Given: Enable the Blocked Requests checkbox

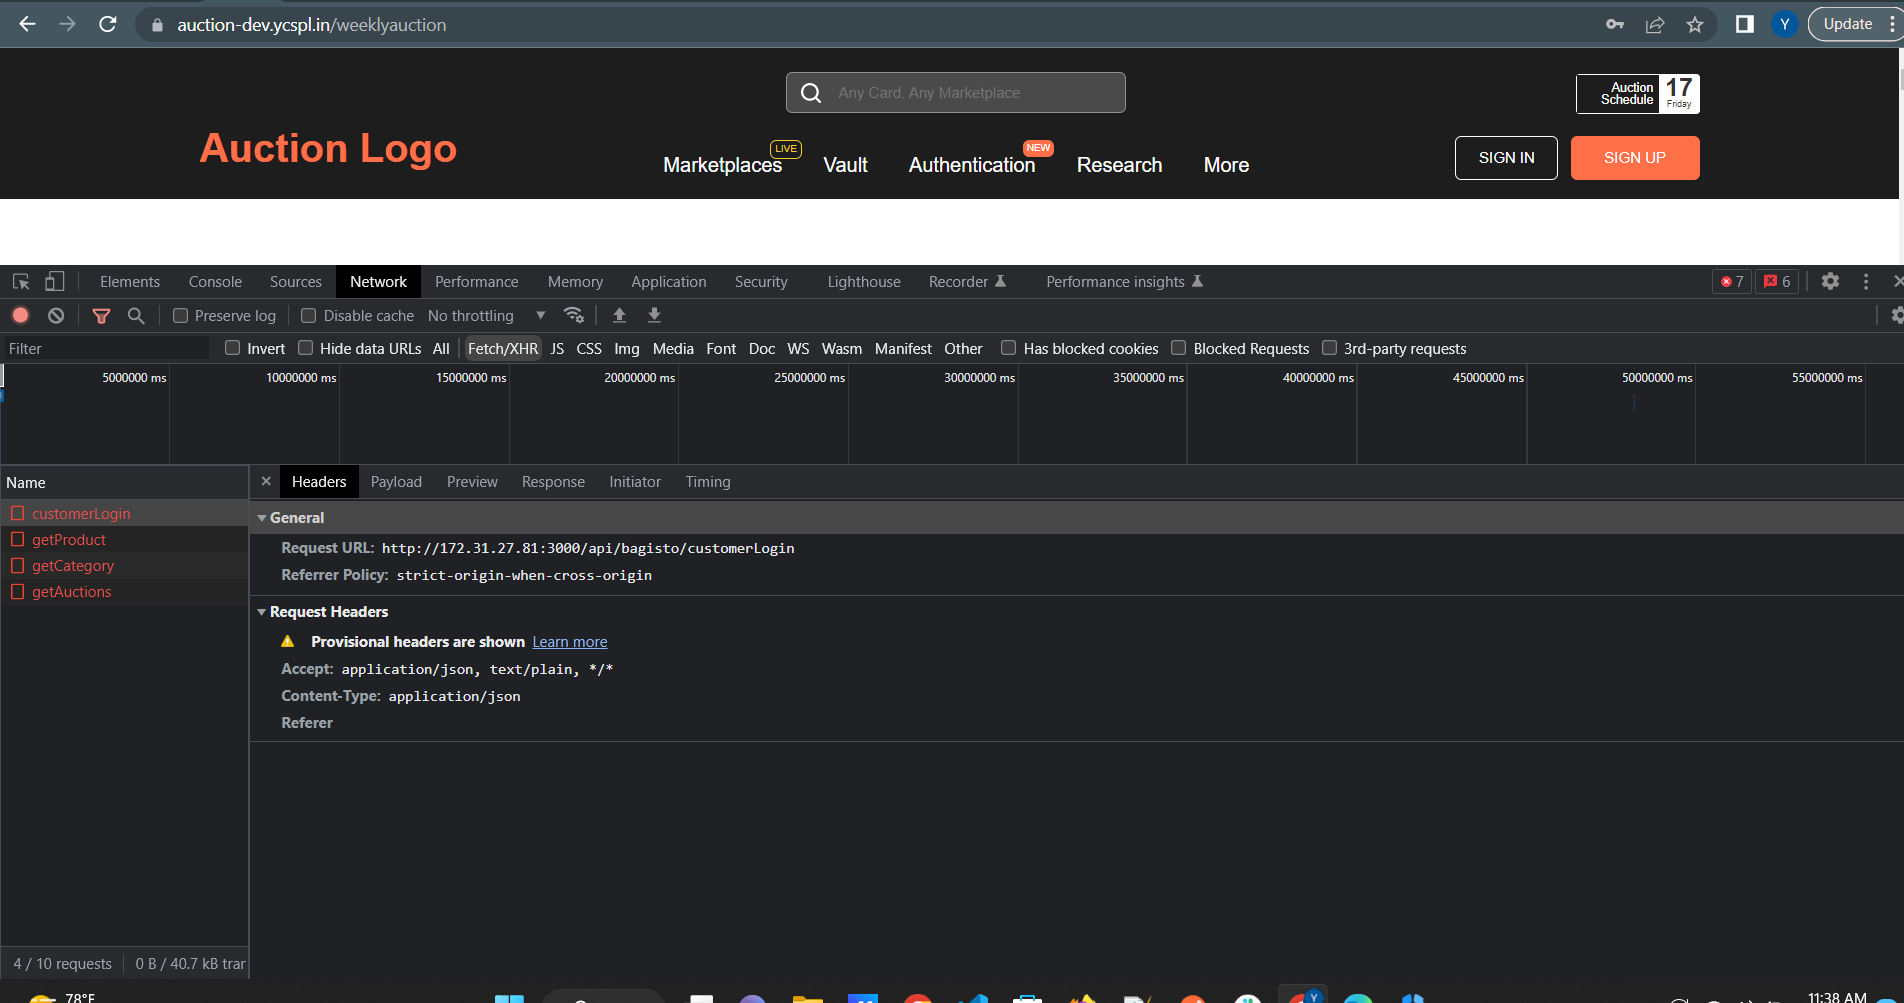Looking at the screenshot, I should [x=1179, y=348].
